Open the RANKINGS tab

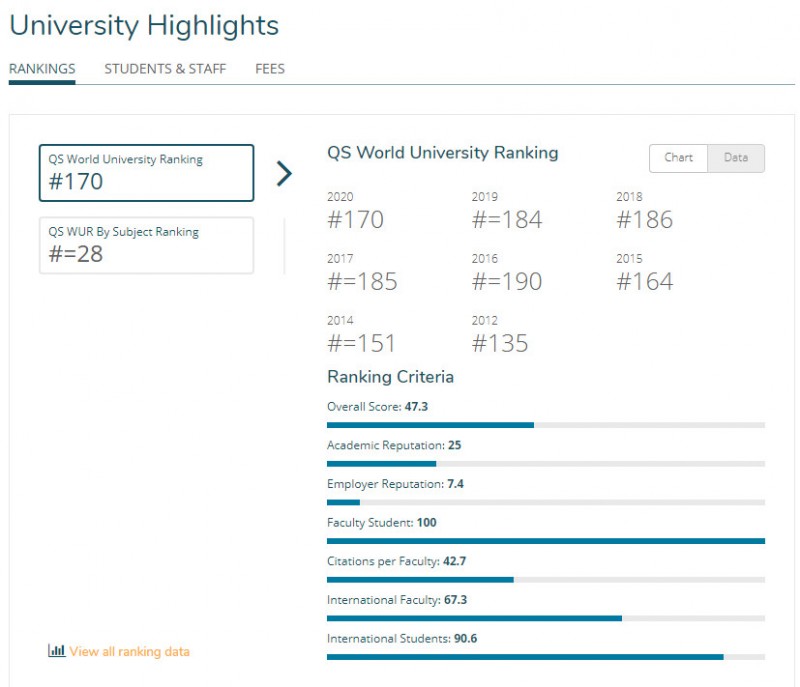tap(42, 69)
